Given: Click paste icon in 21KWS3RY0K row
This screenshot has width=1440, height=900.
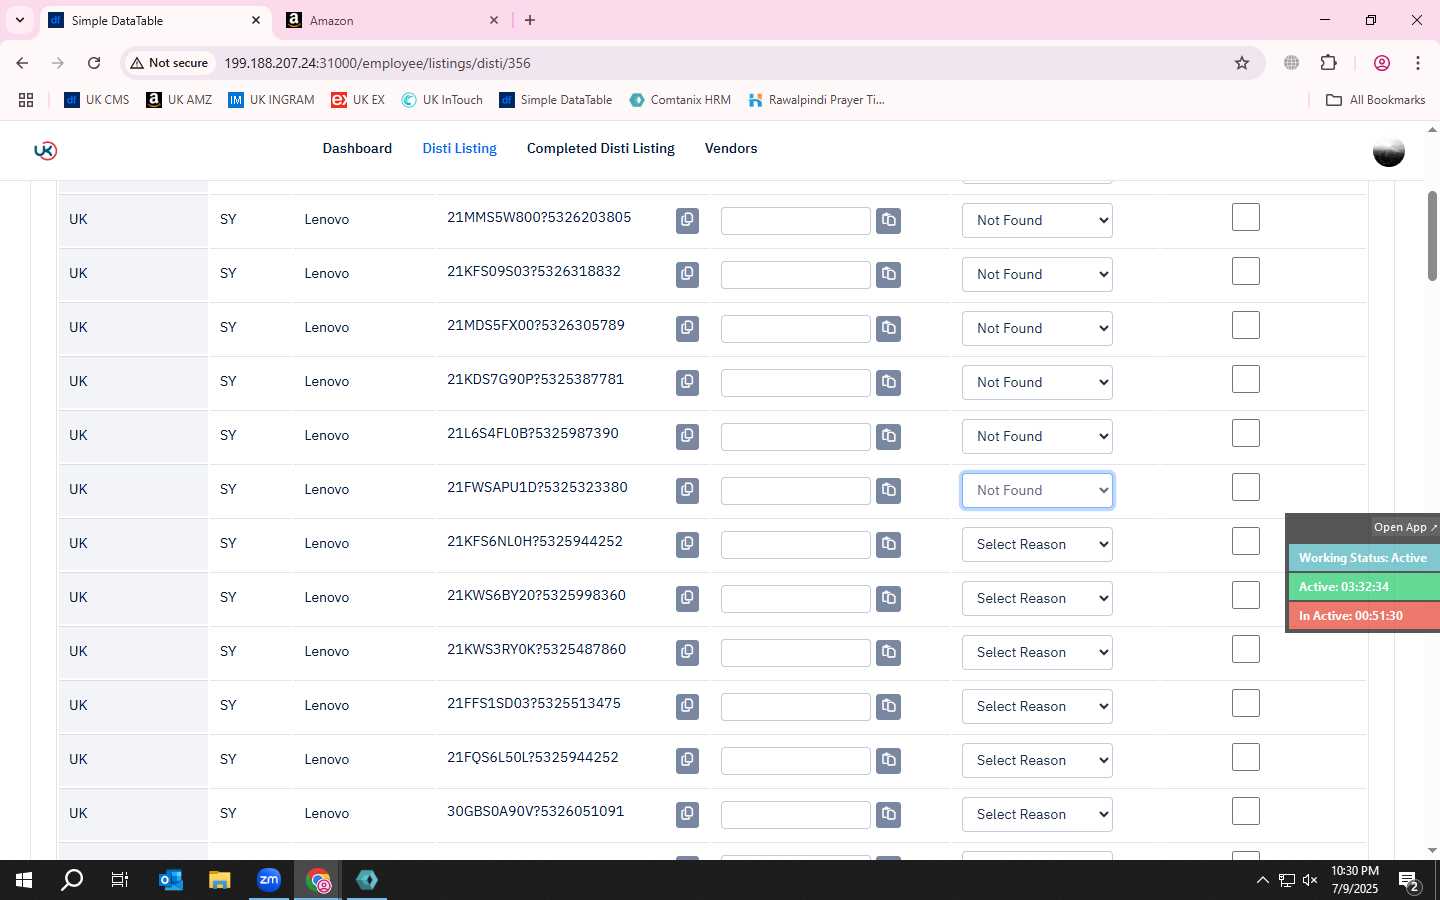Looking at the screenshot, I should [888, 652].
